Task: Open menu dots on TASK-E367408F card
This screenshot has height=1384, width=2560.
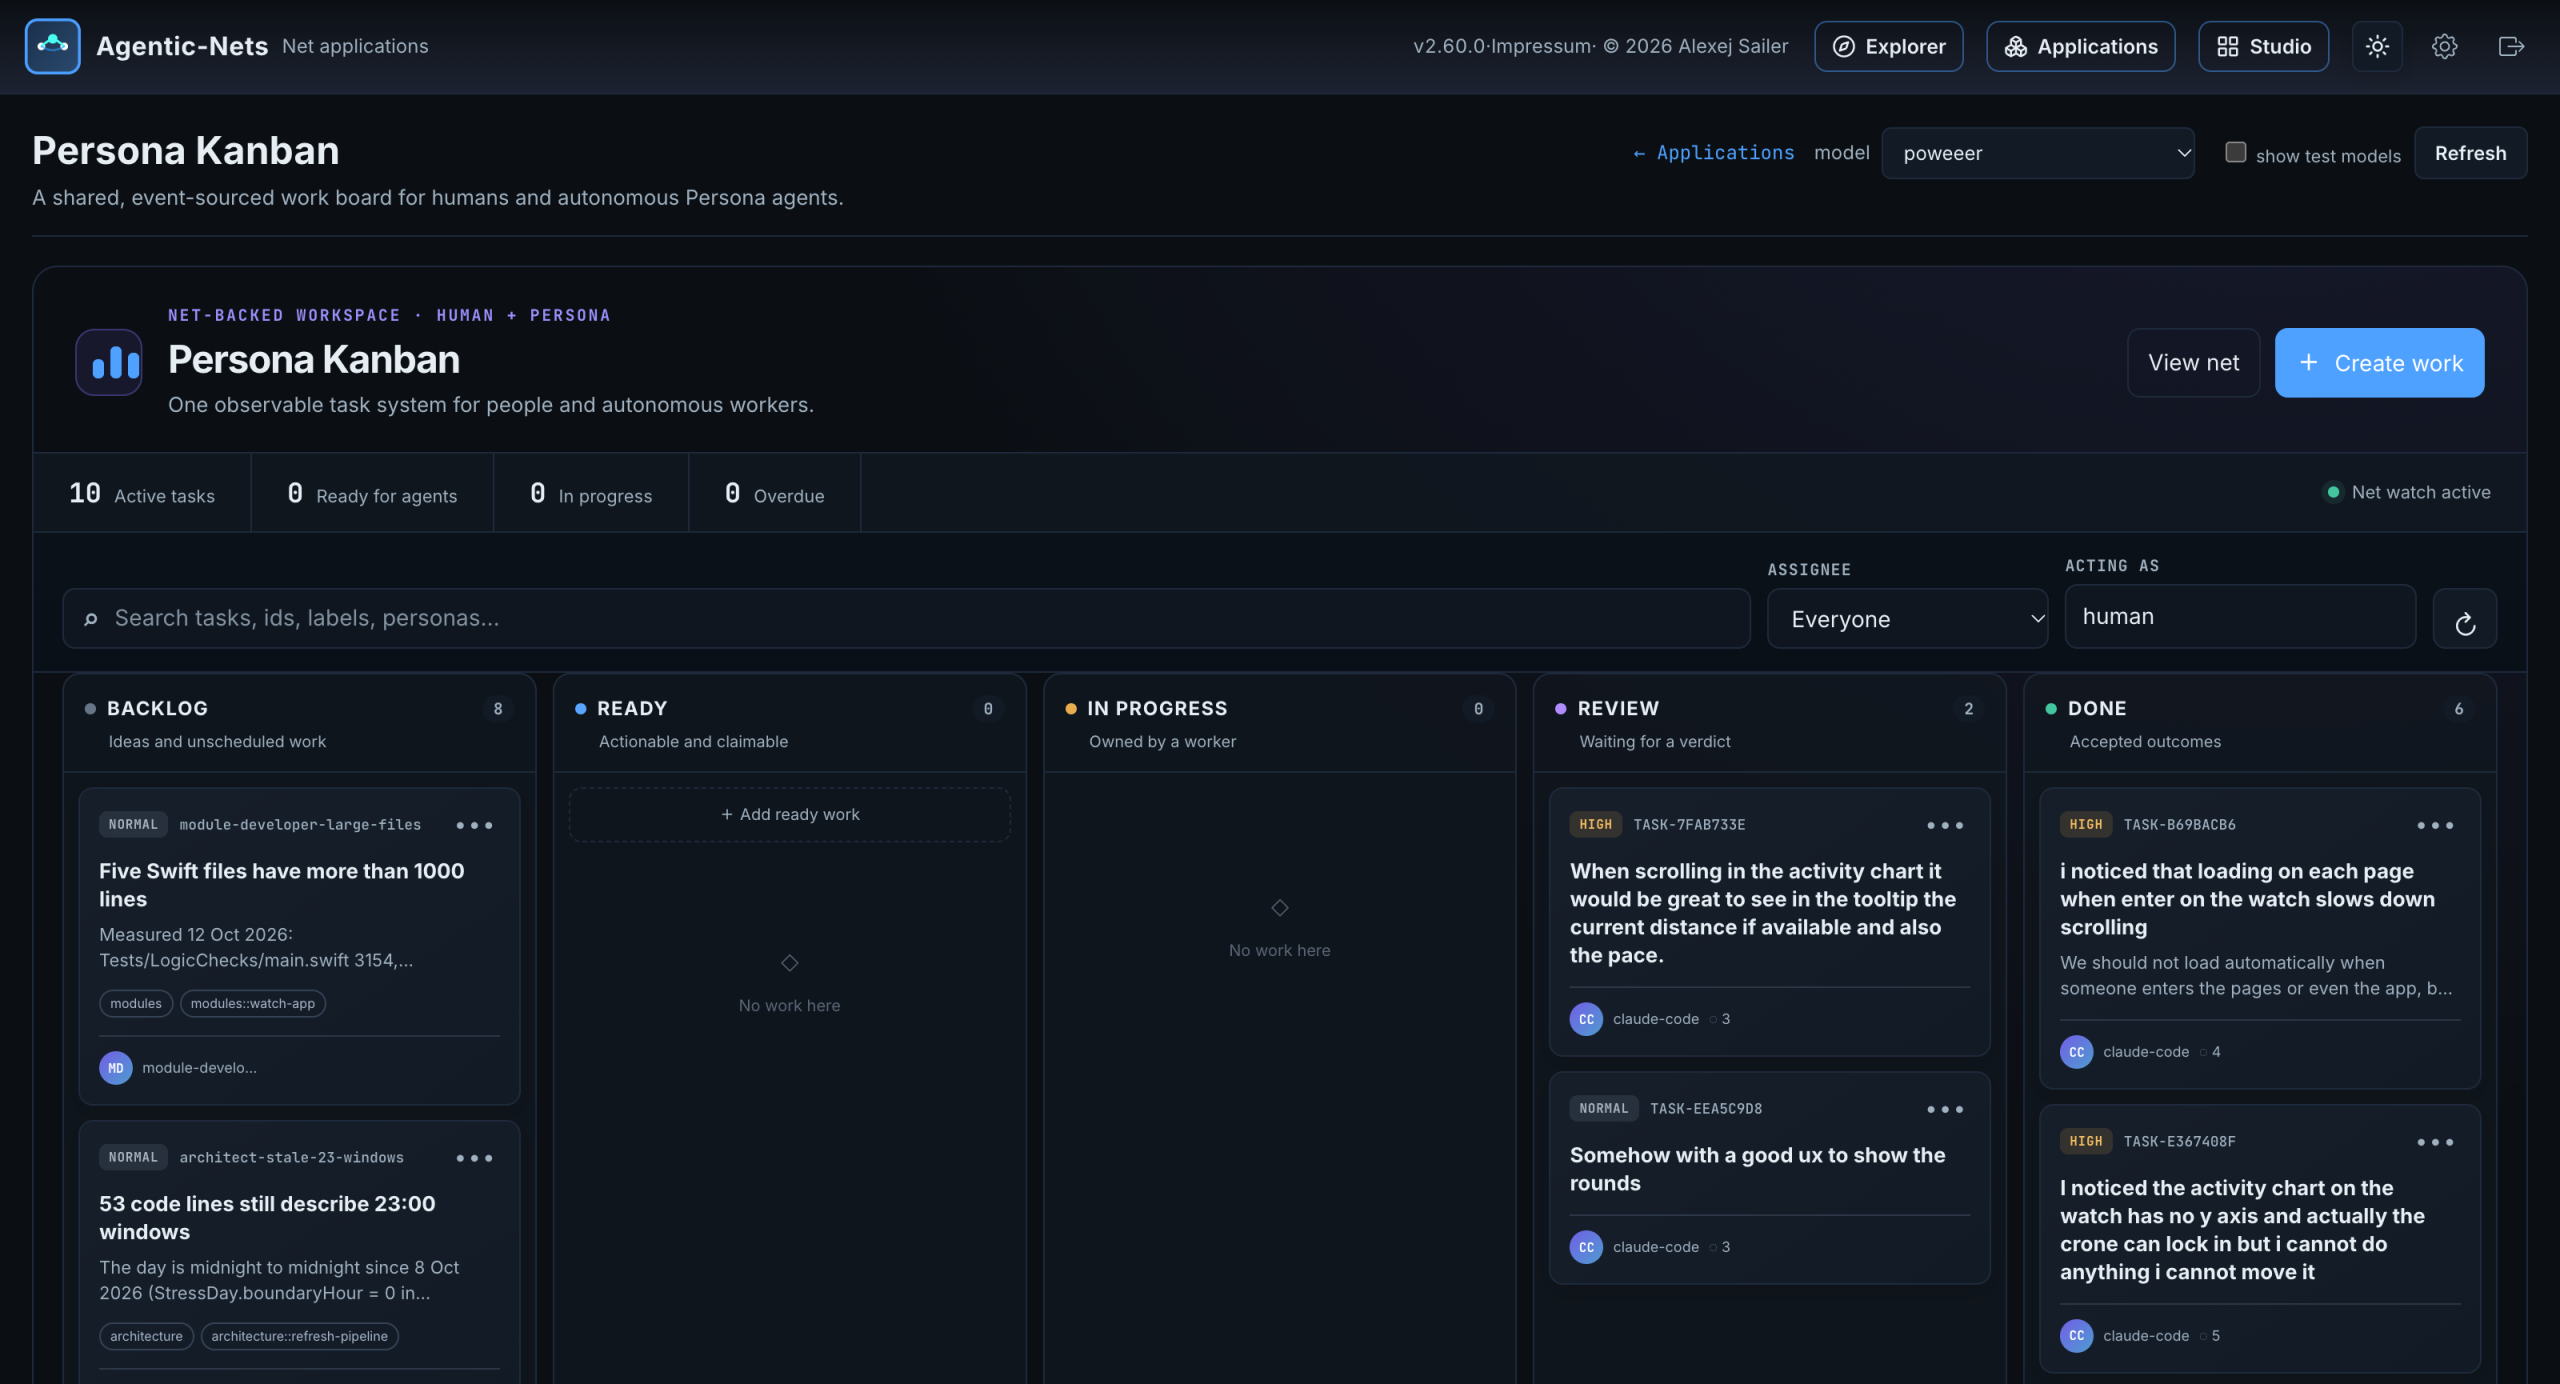Action: 2435,1142
